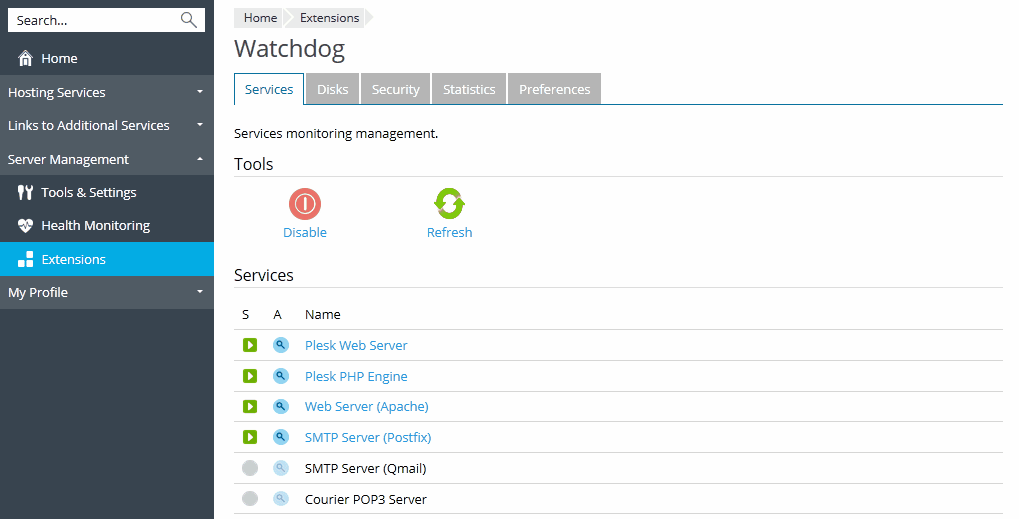Click the Home house icon in sidebar

click(x=26, y=59)
